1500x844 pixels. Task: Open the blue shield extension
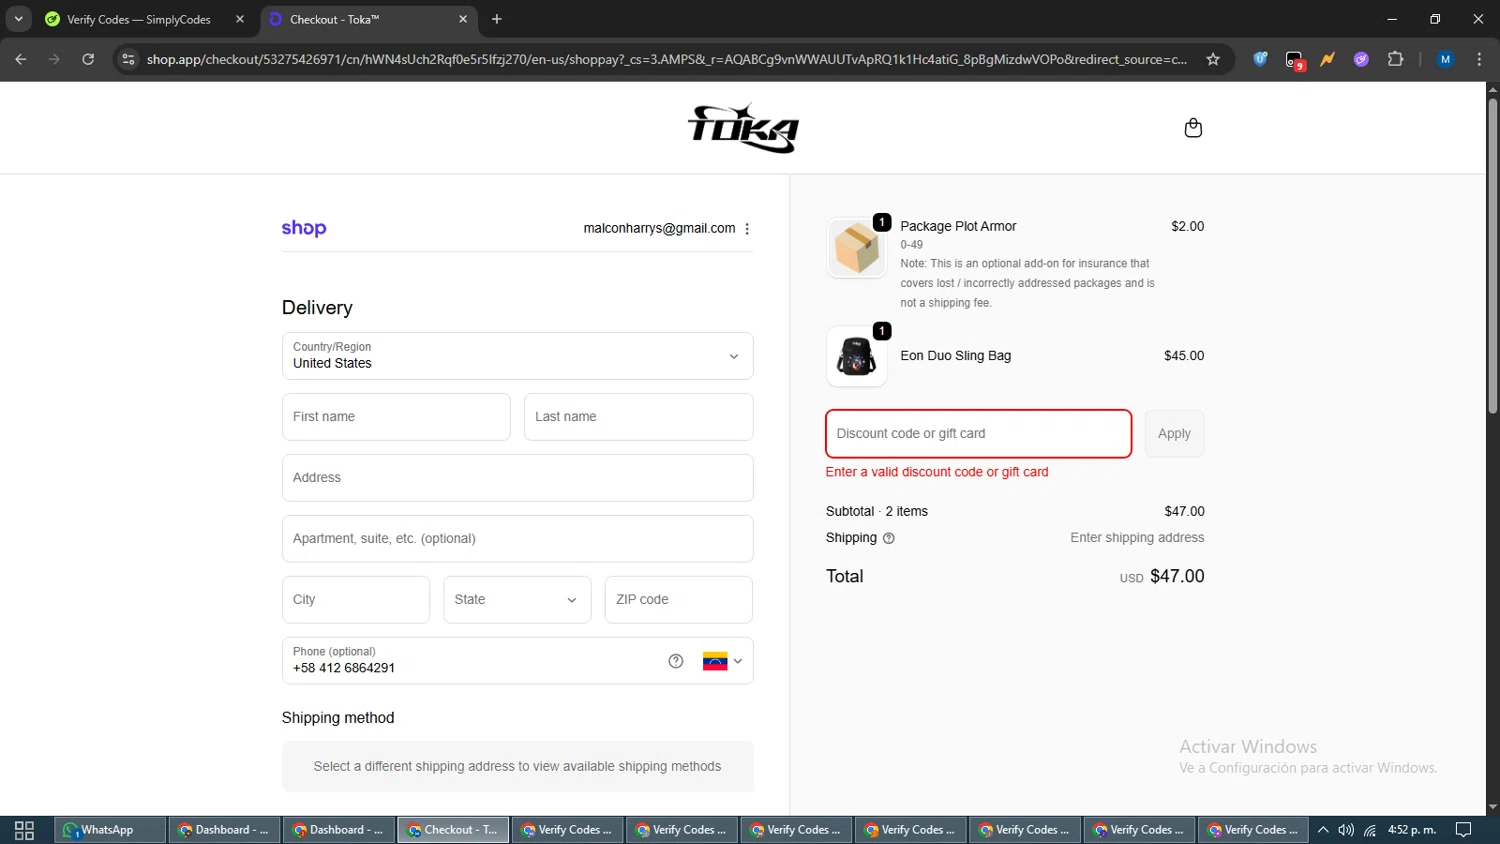tap(1260, 59)
